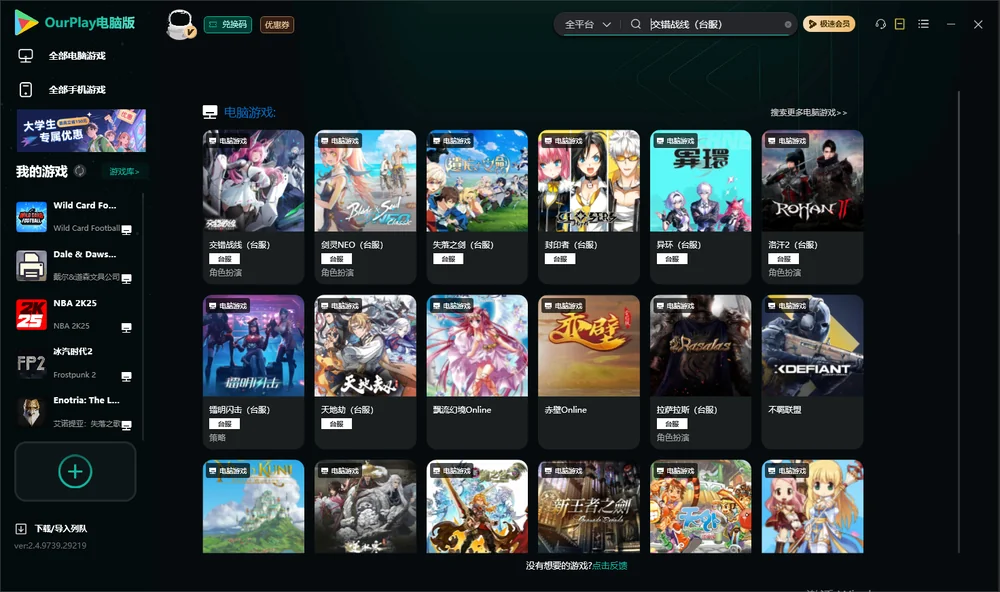Open NBA 2K25 game icon

tap(31, 314)
